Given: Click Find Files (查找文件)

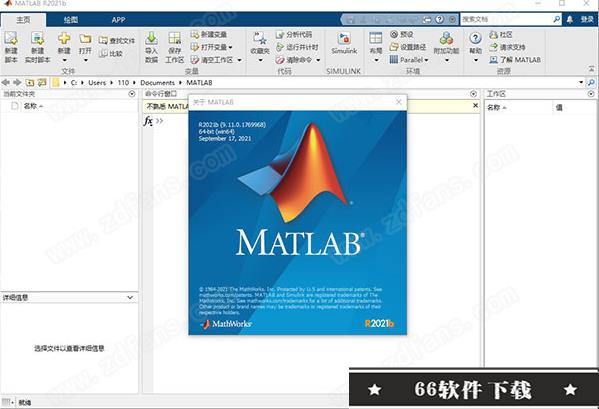Looking at the screenshot, I should coord(117,40).
